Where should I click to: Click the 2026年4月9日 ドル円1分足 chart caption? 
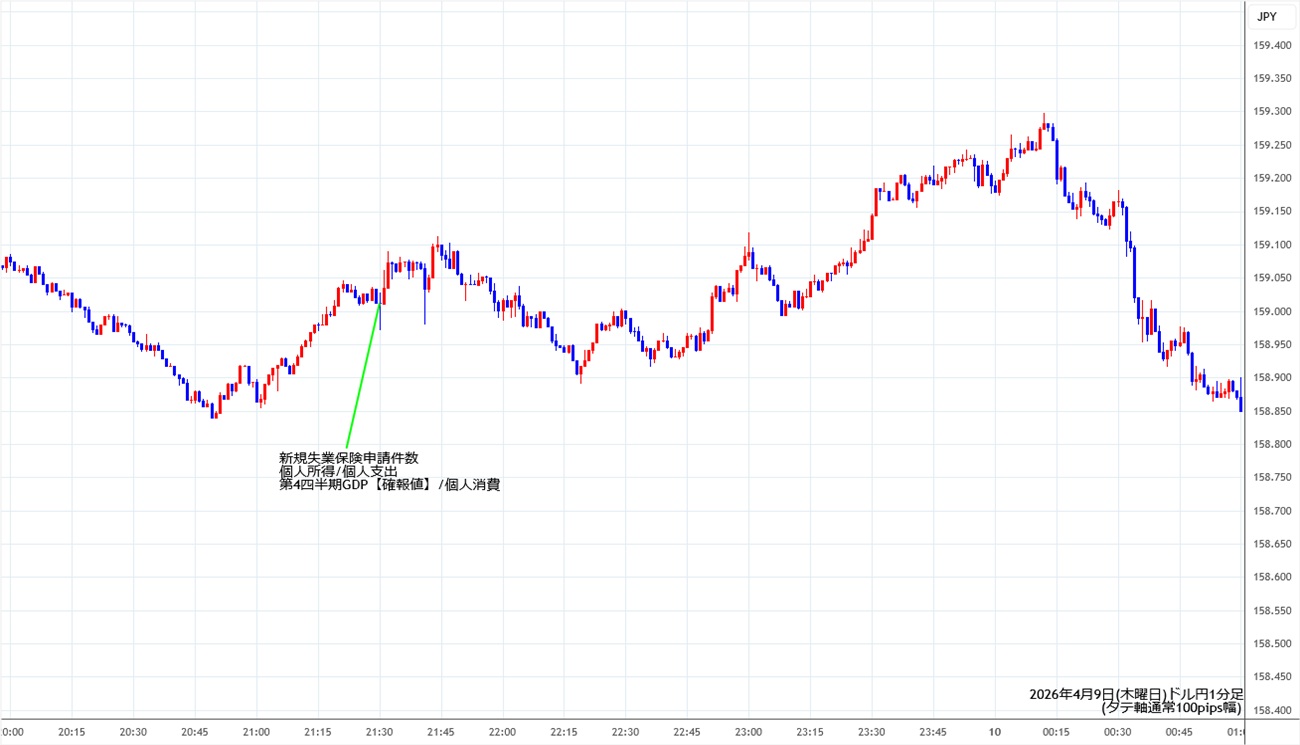click(x=1136, y=694)
